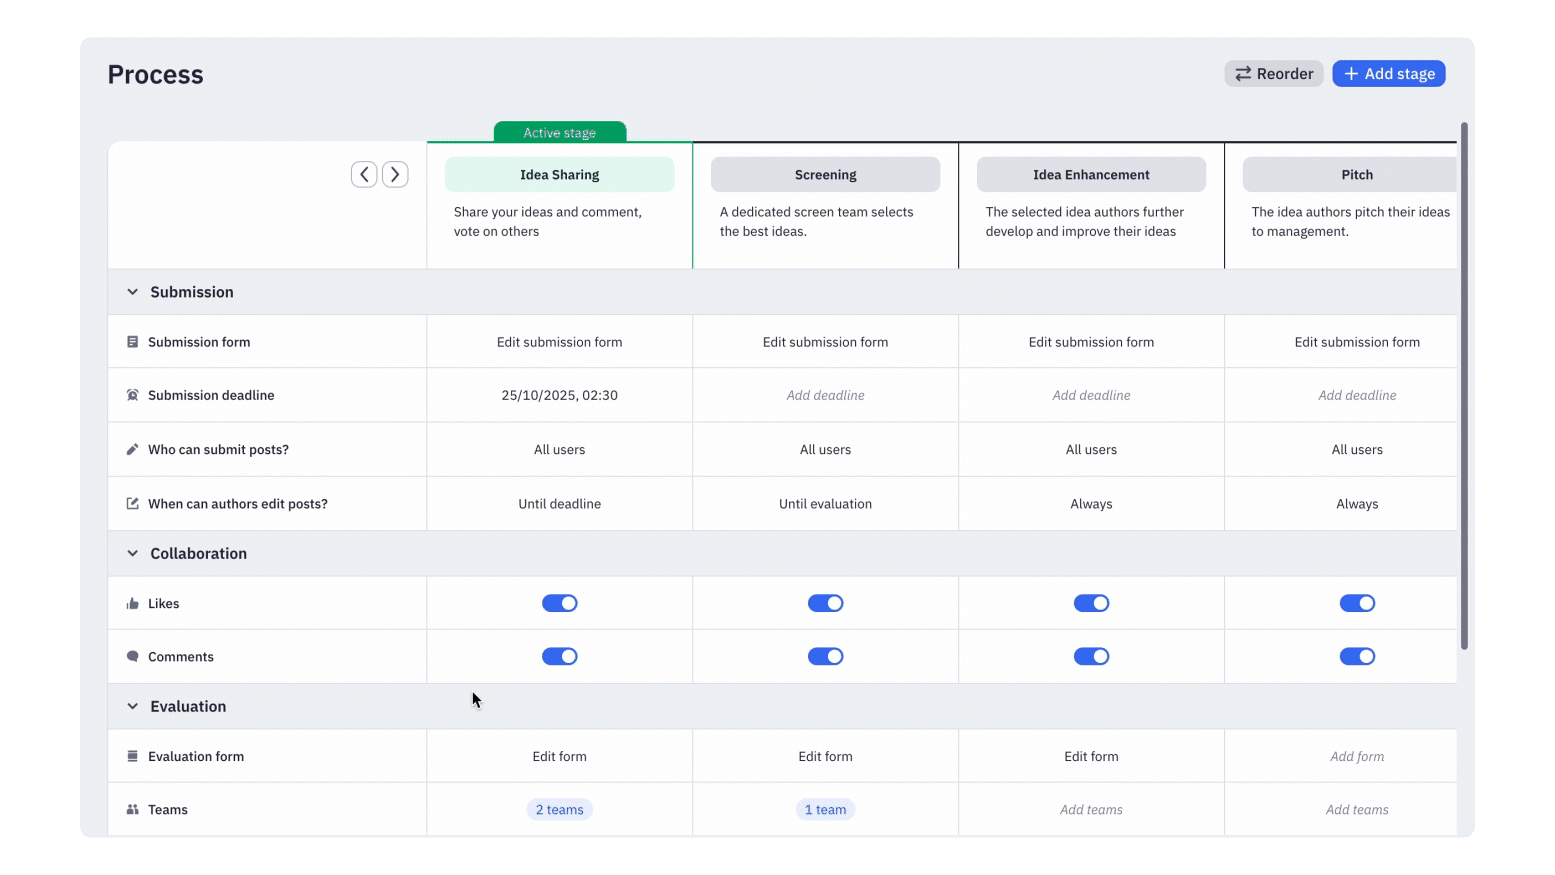Click the Add stage button
The height and width of the screenshot is (875, 1555).
tap(1388, 73)
